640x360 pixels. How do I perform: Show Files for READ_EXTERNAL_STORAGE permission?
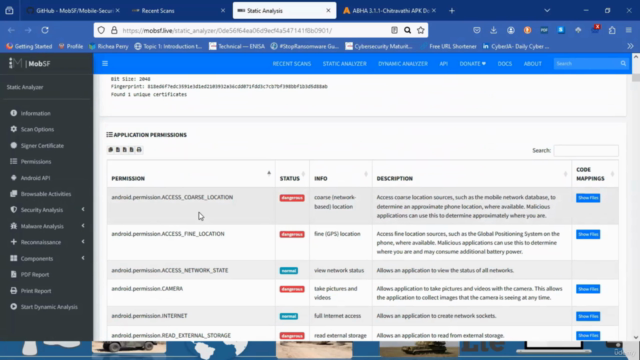(x=588, y=336)
